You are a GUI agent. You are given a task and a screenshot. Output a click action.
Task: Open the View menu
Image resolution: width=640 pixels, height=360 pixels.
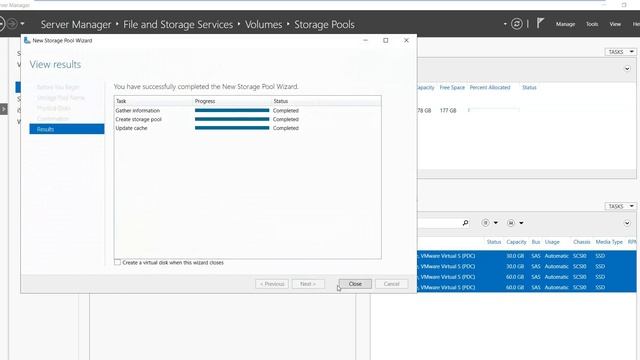pos(615,24)
